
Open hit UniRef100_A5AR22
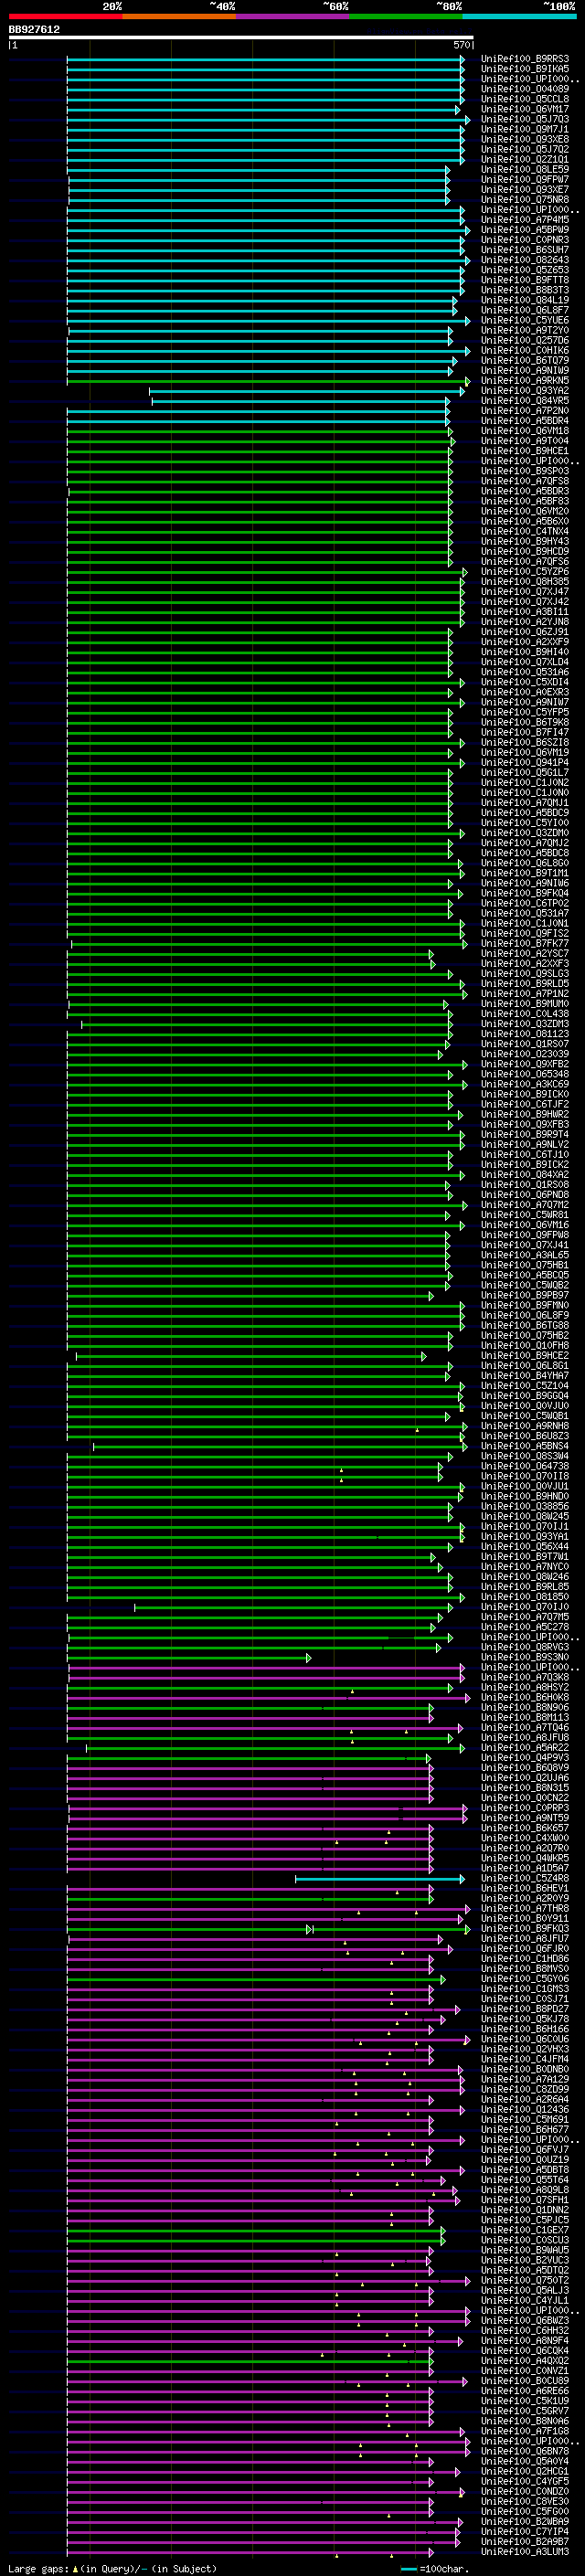click(525, 1747)
